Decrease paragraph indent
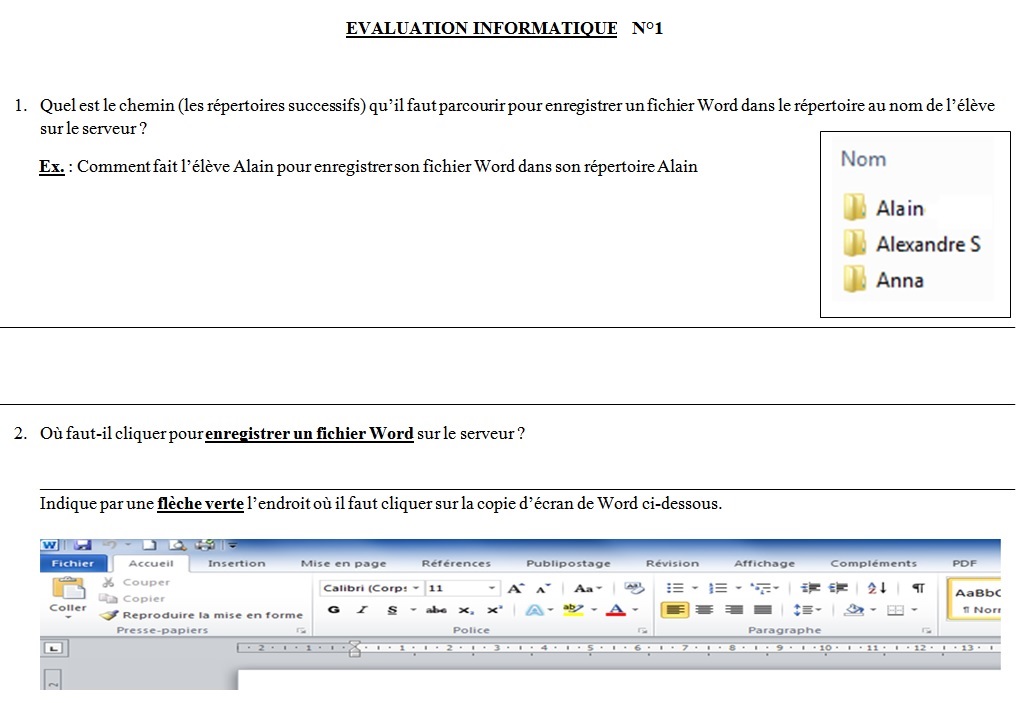 coord(810,588)
